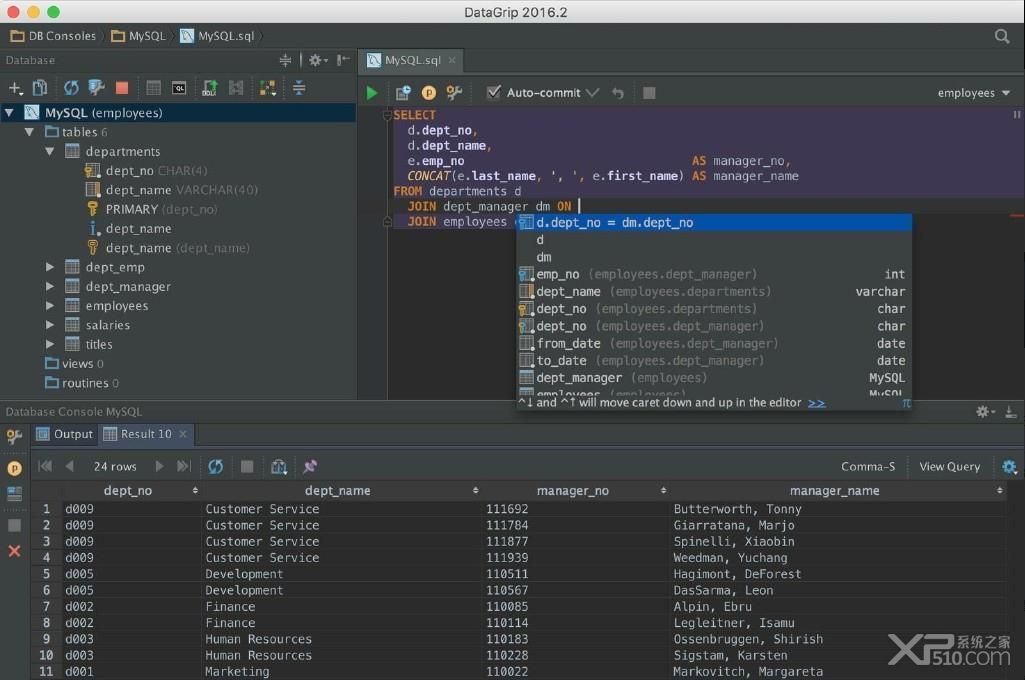The width and height of the screenshot is (1025, 680).
Task: Choose 'from_date' completion suggestion
Action: point(714,343)
